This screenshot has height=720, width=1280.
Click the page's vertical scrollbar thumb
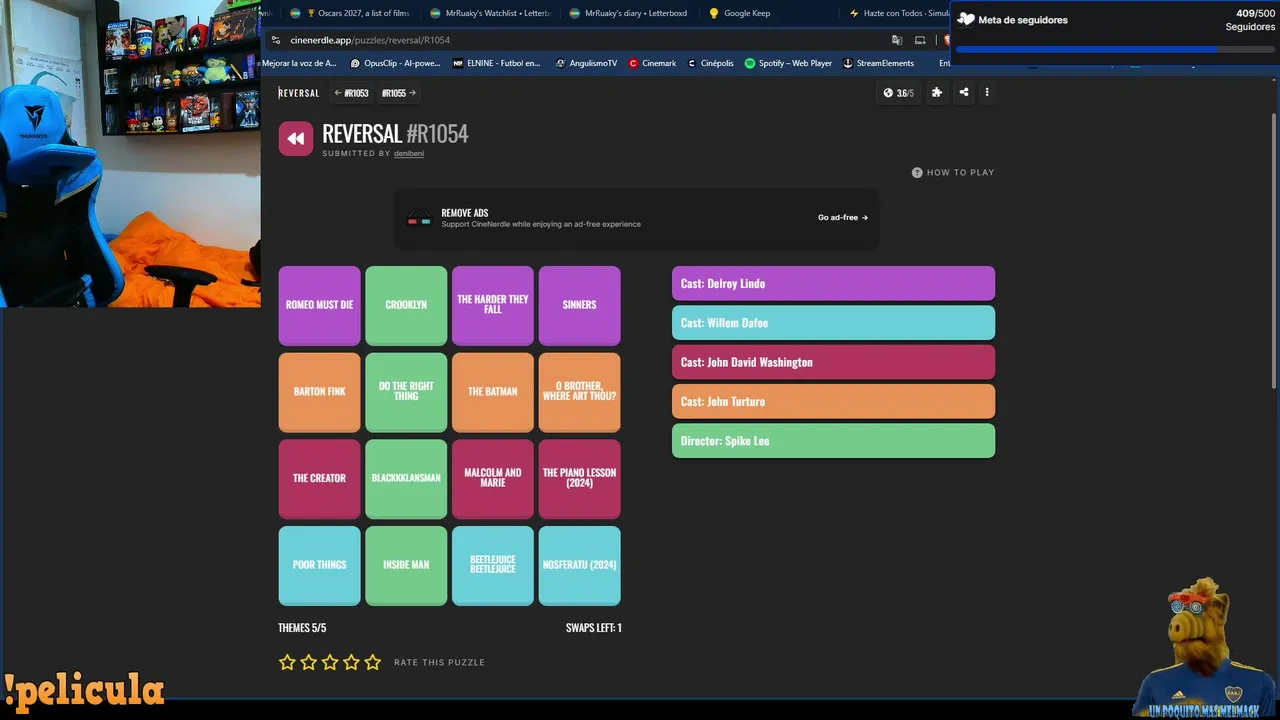click(1274, 250)
